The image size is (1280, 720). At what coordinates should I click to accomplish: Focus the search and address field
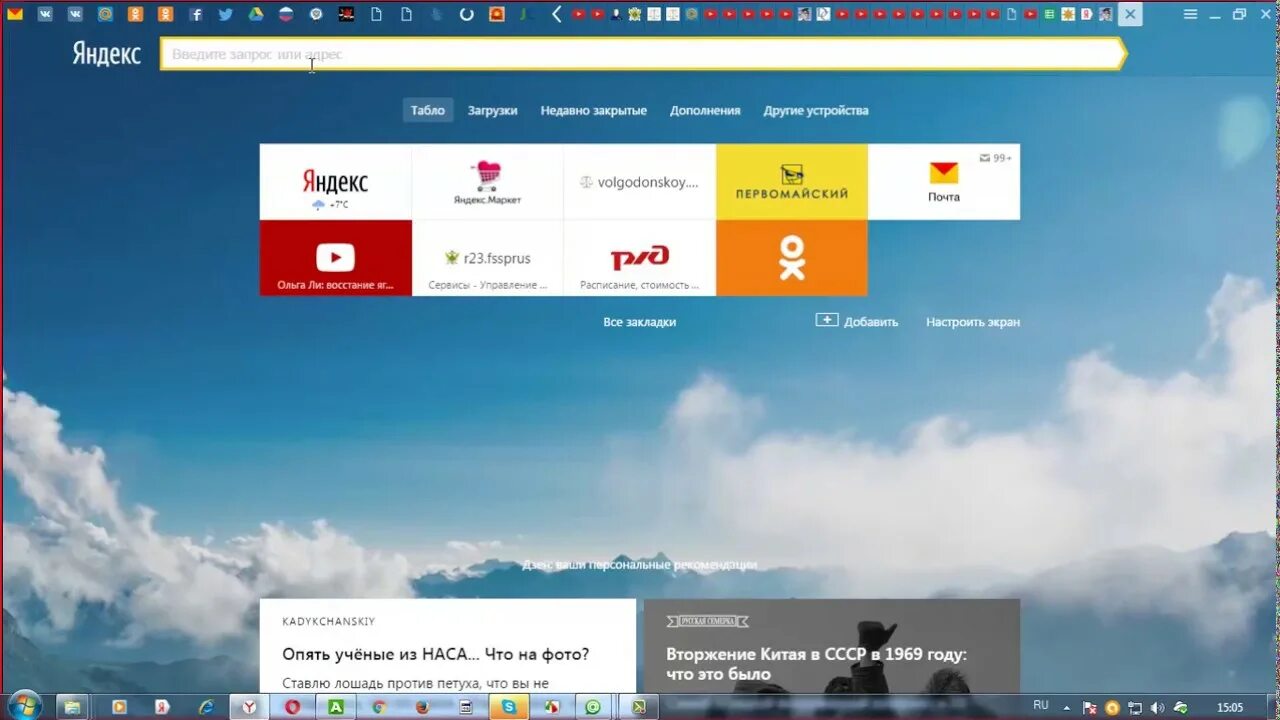pos(642,54)
